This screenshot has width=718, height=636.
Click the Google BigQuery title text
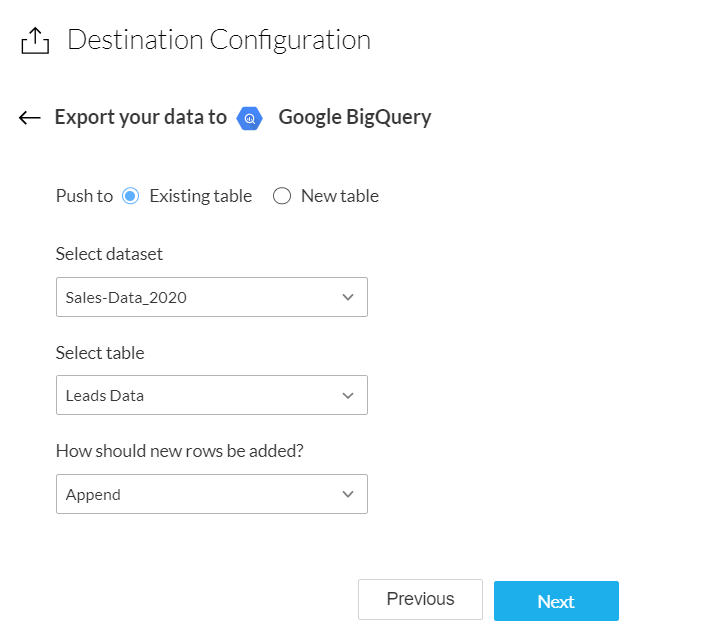click(355, 117)
